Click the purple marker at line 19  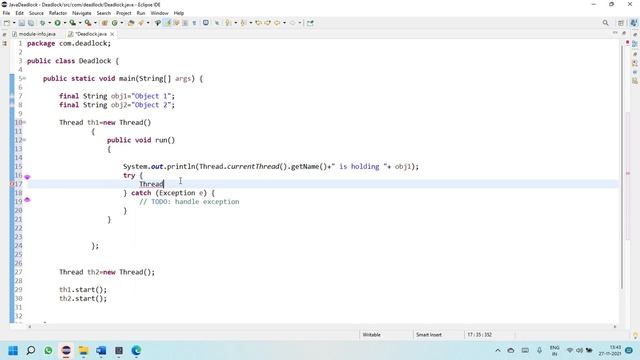click(27, 200)
